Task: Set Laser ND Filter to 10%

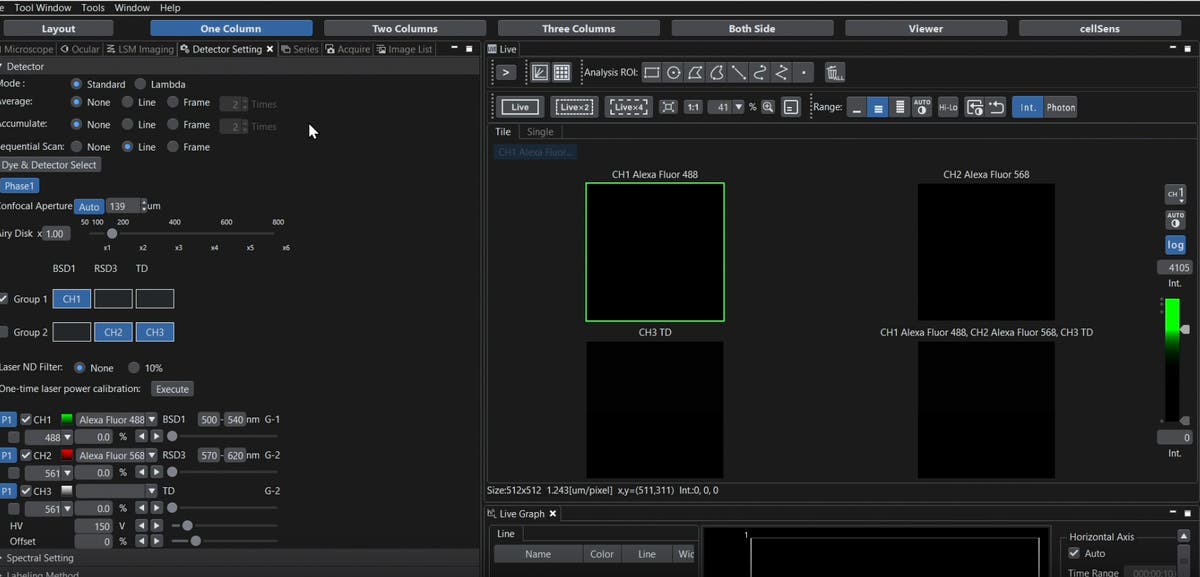Action: 133,367
